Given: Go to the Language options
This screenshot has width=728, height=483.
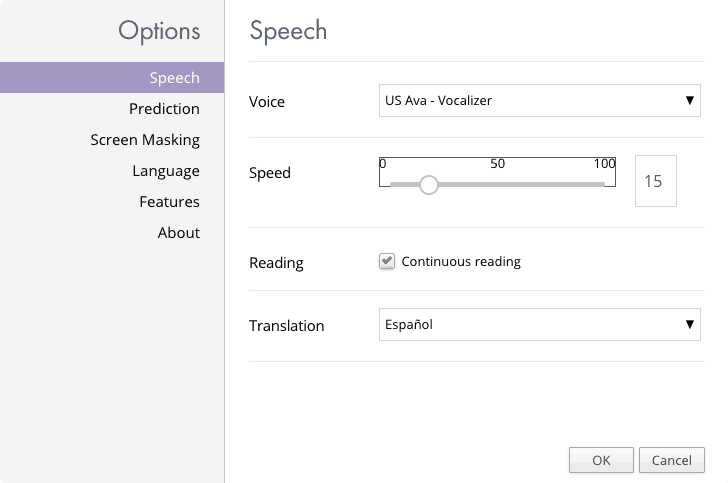Looking at the screenshot, I should [x=166, y=171].
